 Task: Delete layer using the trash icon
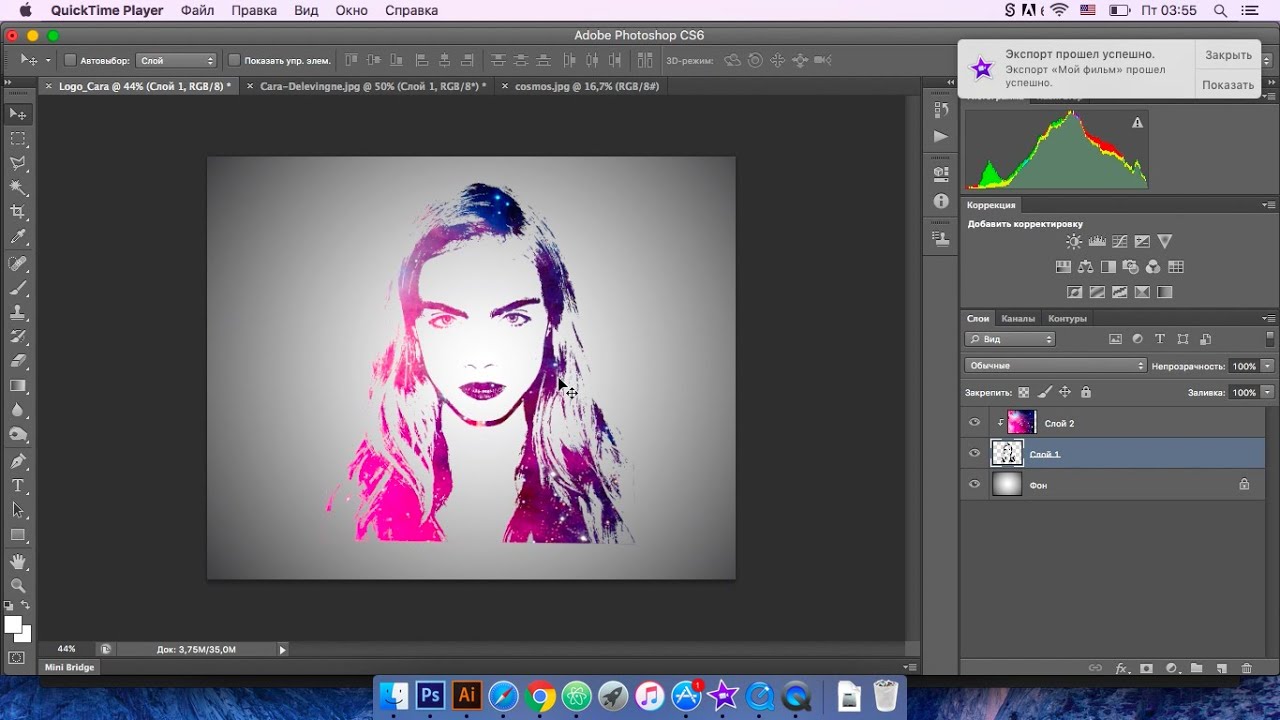pyautogui.click(x=1246, y=668)
